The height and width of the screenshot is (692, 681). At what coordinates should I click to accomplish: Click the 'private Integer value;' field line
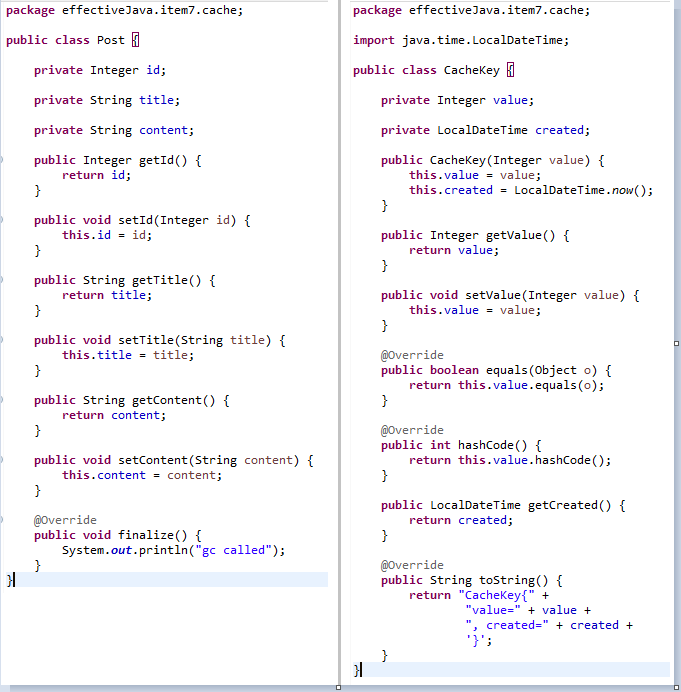458,100
